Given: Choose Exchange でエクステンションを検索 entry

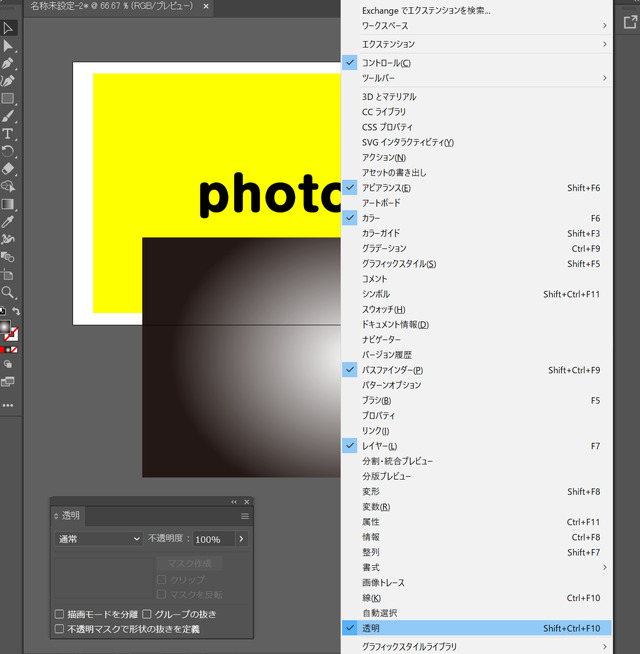Looking at the screenshot, I should coord(476,11).
